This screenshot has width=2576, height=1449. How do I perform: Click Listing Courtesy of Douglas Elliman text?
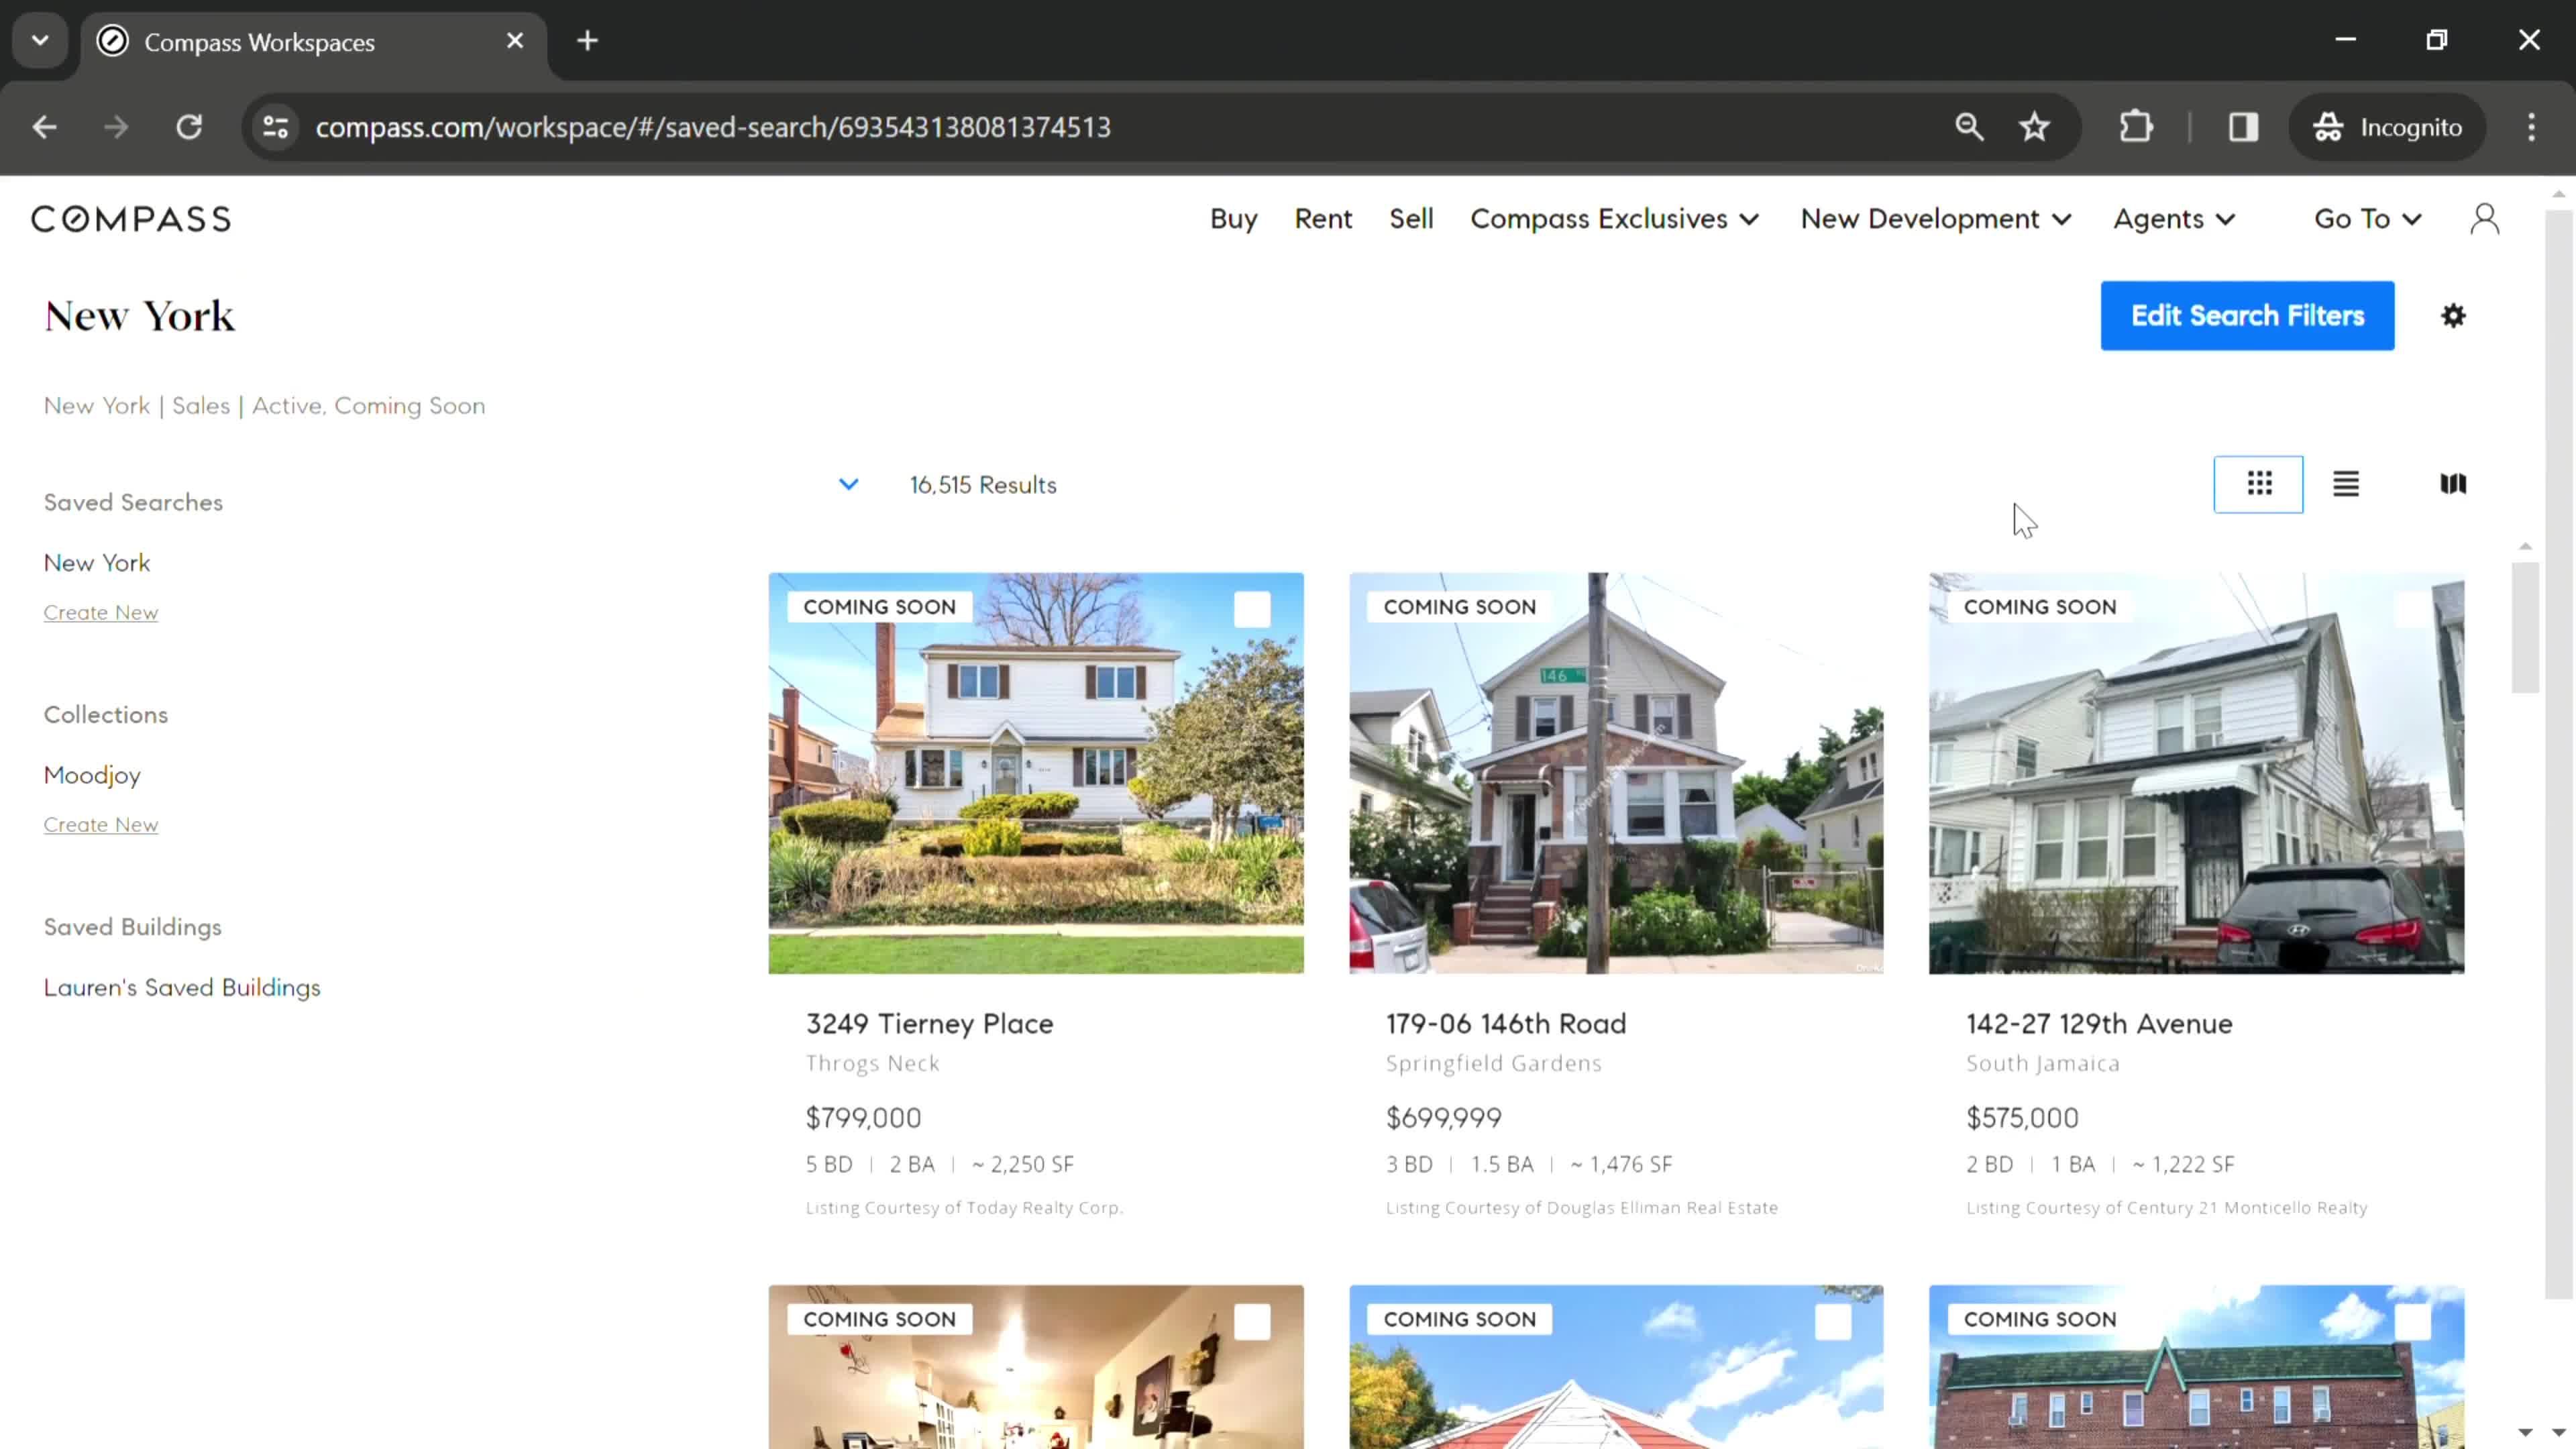(1582, 1208)
